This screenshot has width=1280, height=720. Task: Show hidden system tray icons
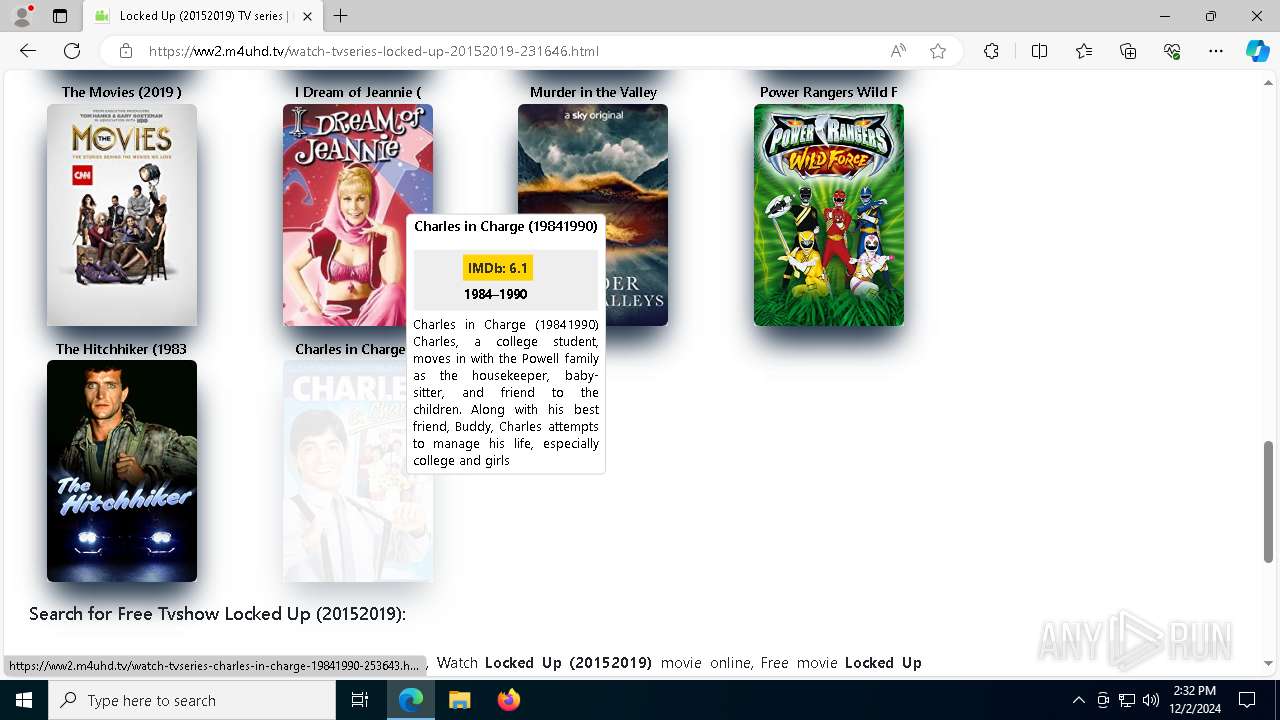point(1078,700)
